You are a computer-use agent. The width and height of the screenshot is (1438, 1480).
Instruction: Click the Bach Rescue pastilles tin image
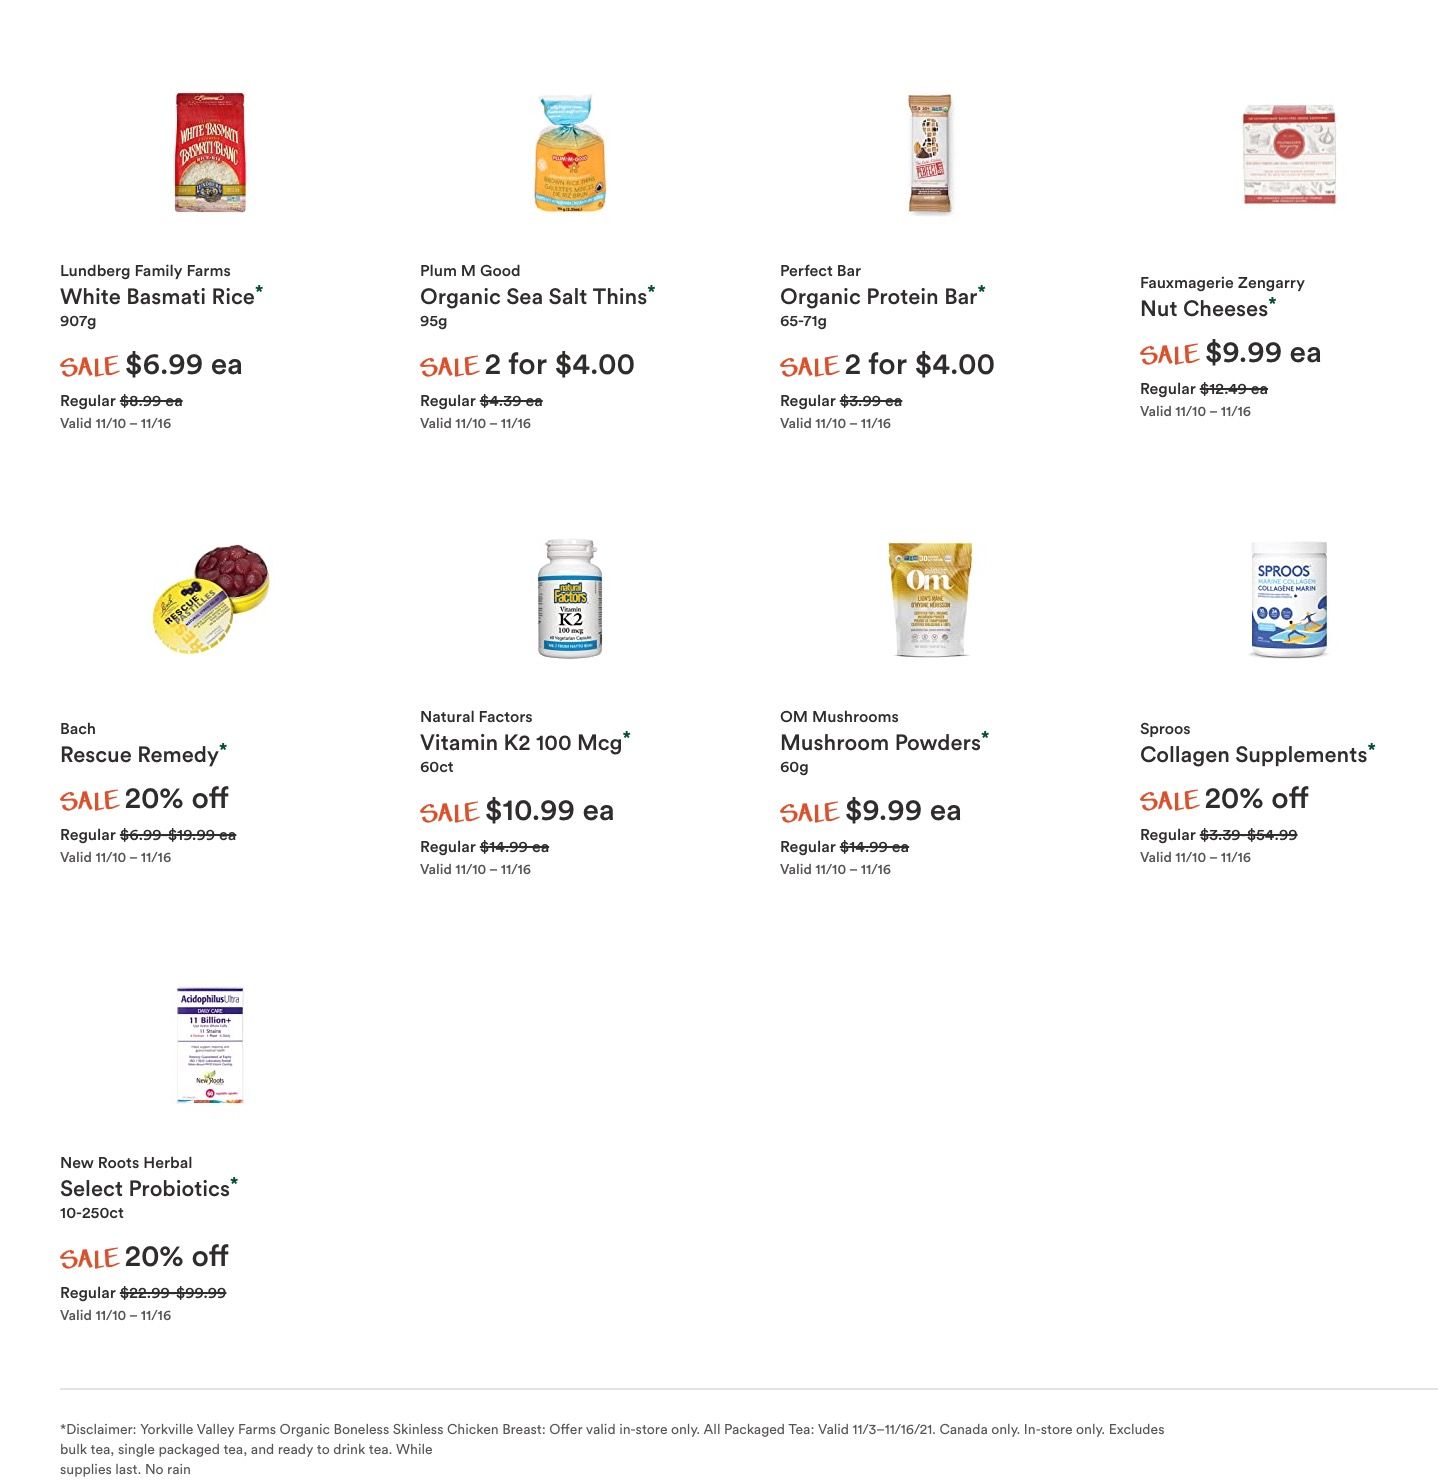210,599
